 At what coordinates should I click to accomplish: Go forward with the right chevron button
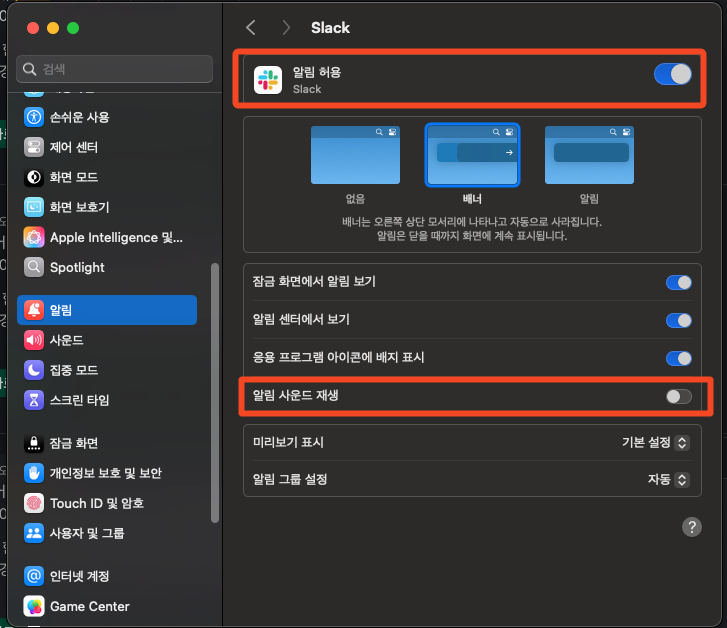286,28
